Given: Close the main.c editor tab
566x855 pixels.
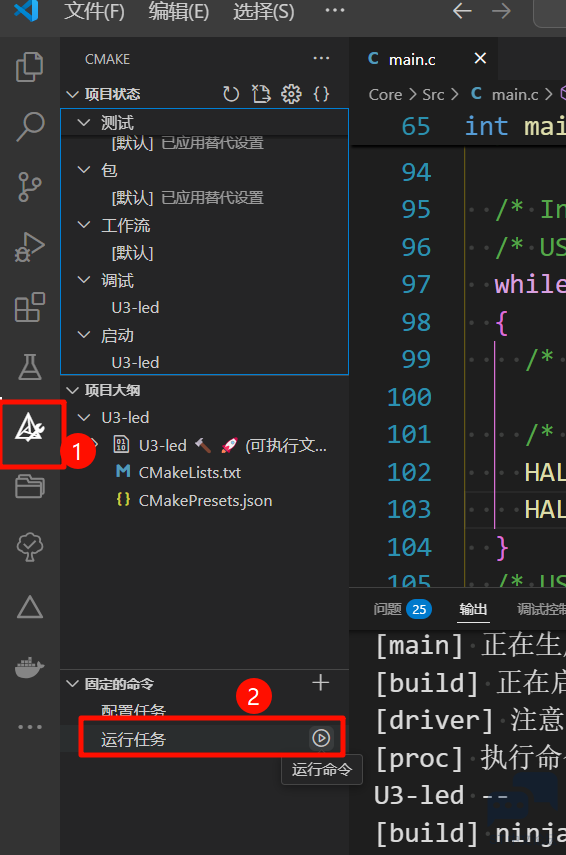Looking at the screenshot, I should 480,58.
